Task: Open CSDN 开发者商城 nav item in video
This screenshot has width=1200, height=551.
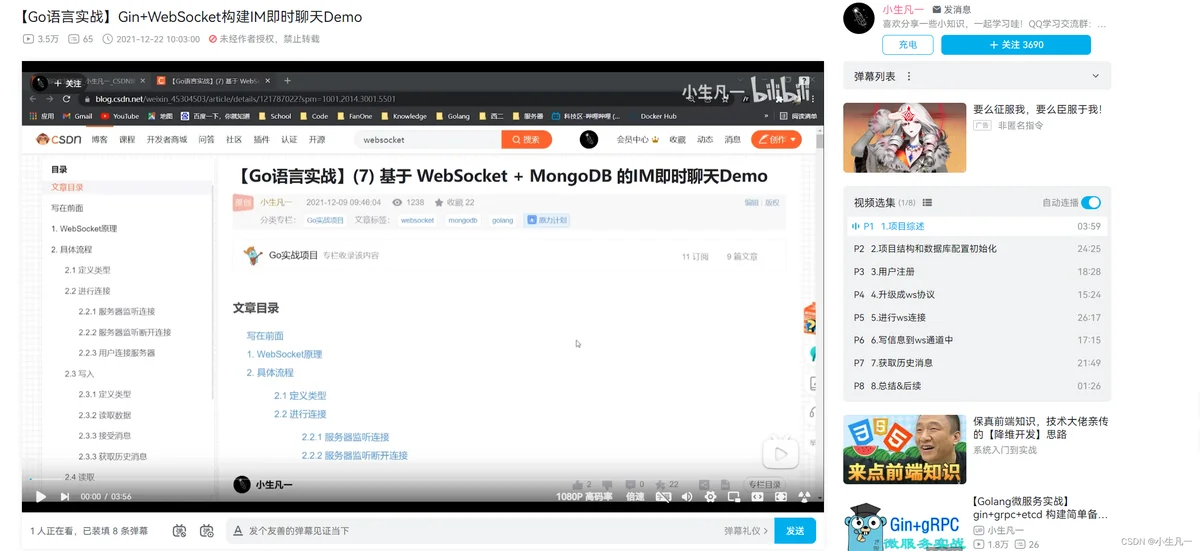Action: tap(167, 140)
